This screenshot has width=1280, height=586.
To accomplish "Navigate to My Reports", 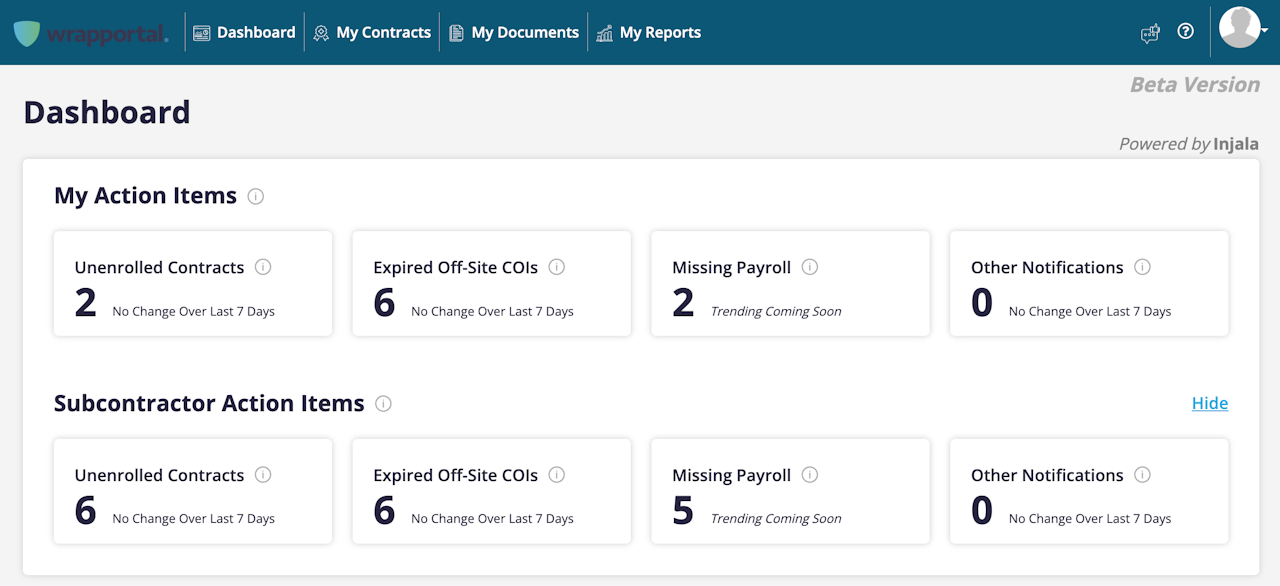I will (648, 33).
